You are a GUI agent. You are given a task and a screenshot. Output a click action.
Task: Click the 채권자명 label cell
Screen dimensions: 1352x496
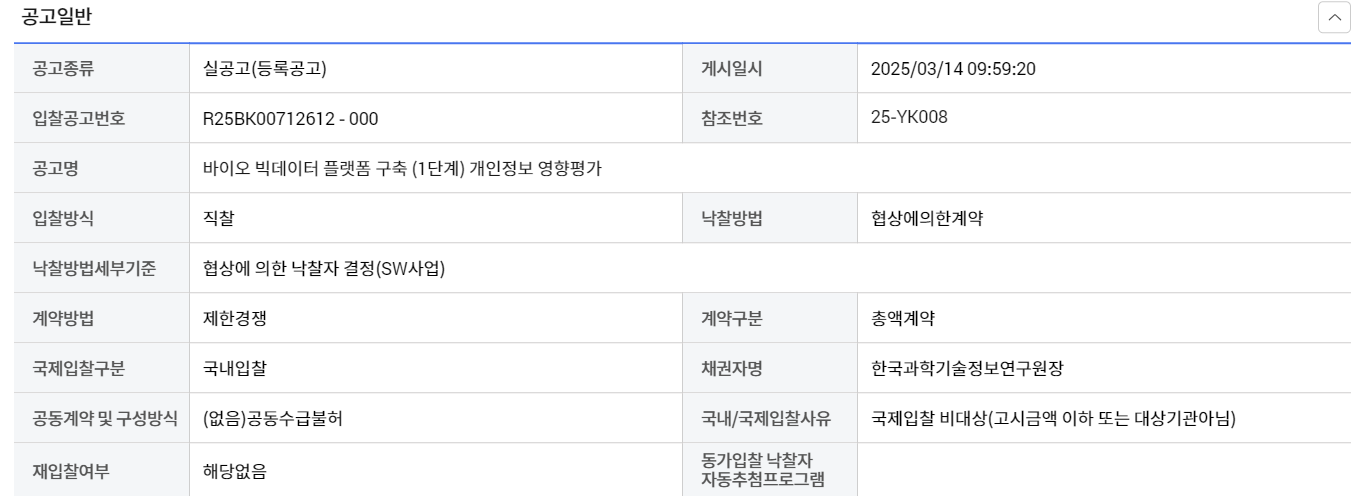click(770, 368)
